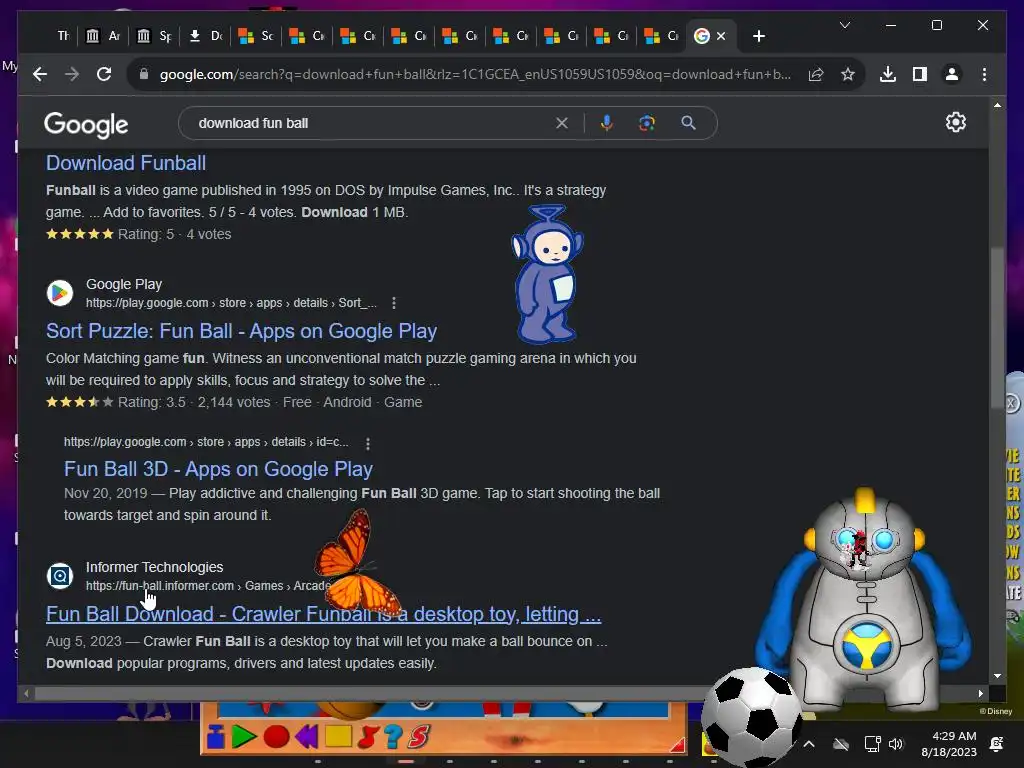Click the Informer Technologies site name
This screenshot has height=768, width=1024.
154,567
